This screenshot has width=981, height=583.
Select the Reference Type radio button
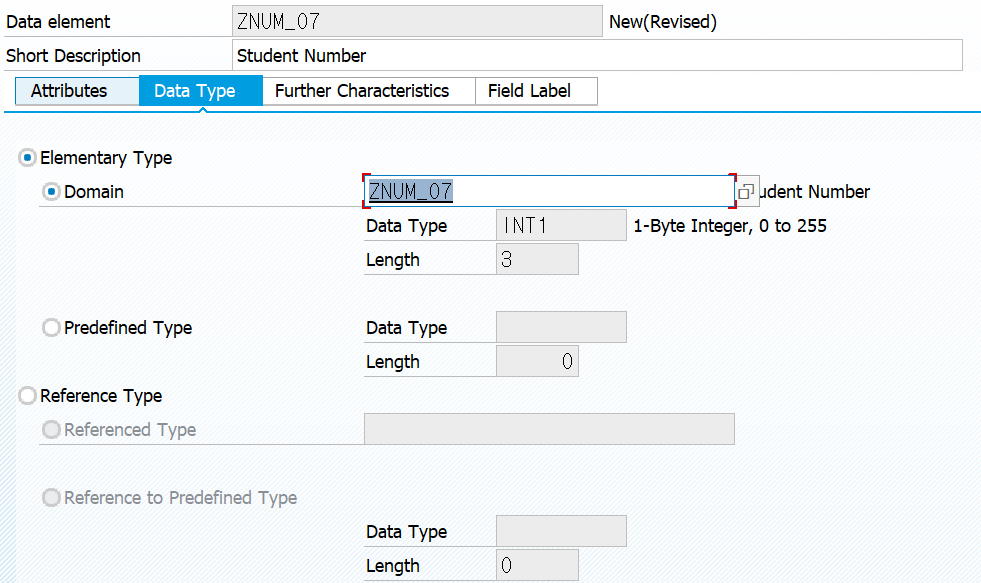coord(27,395)
